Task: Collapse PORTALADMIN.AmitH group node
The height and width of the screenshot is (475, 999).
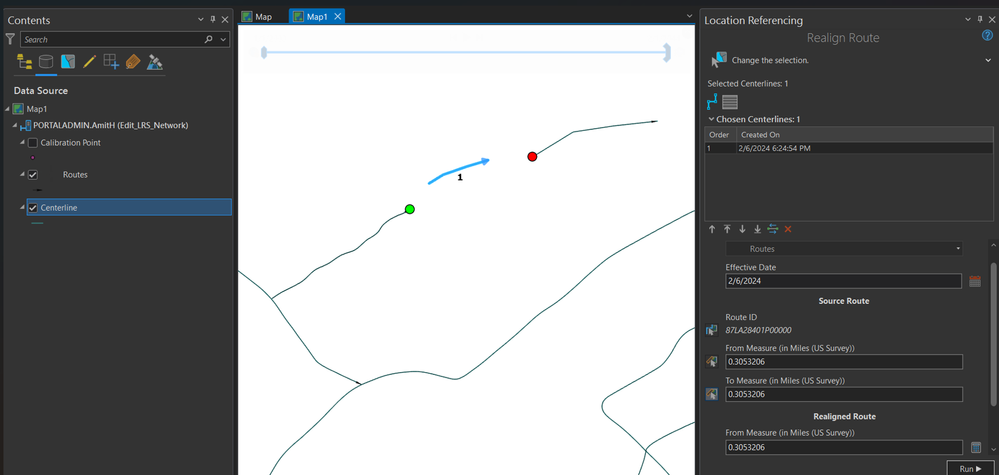Action: 15,125
